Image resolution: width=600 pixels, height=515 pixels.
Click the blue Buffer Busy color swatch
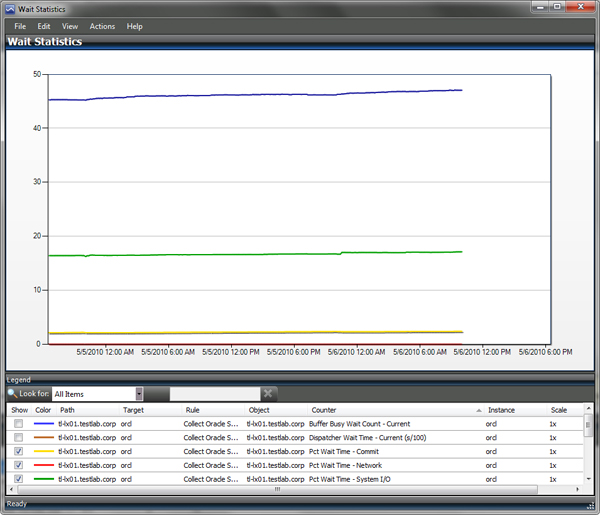(x=44, y=424)
